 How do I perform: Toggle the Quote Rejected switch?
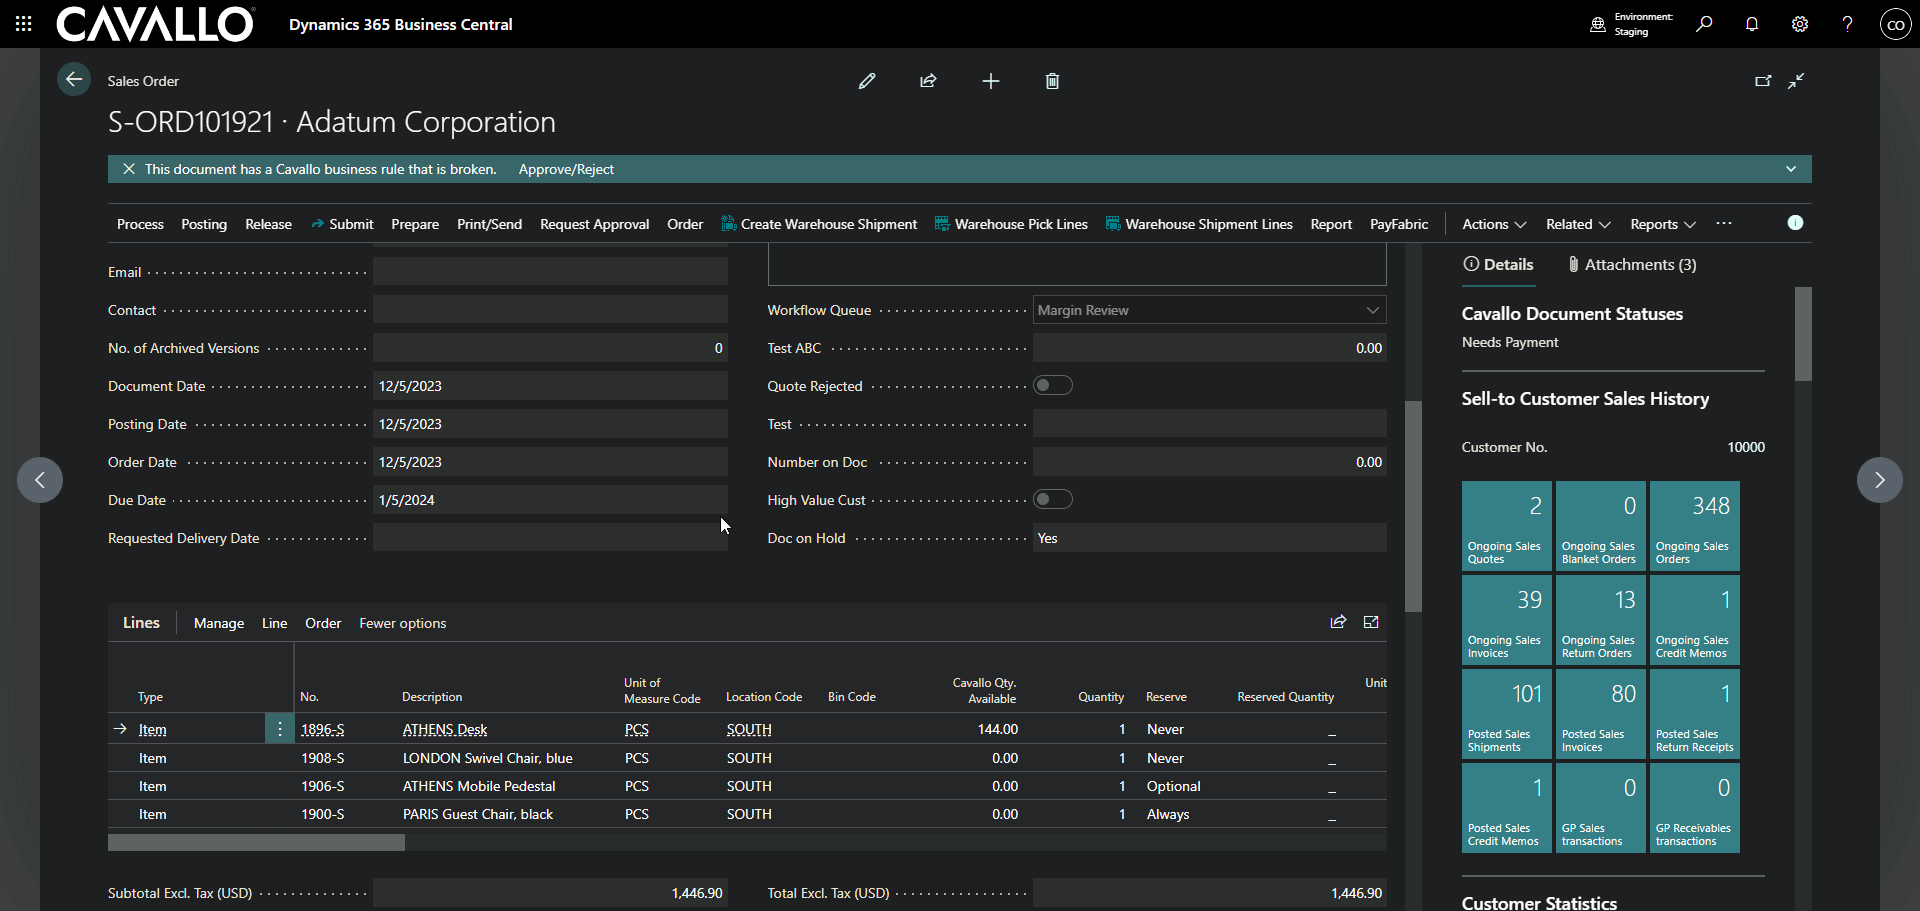coord(1053,386)
